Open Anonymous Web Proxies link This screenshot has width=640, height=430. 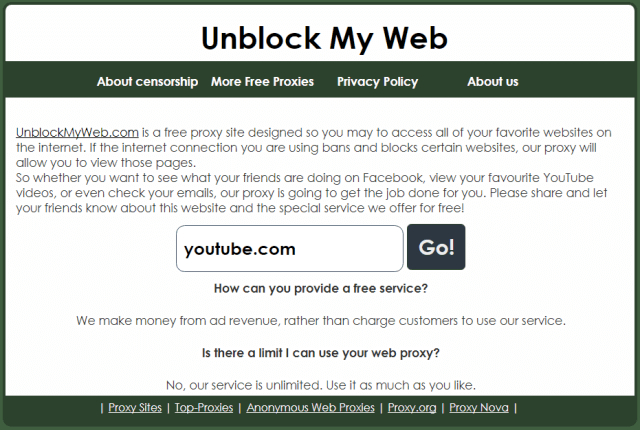tap(311, 408)
